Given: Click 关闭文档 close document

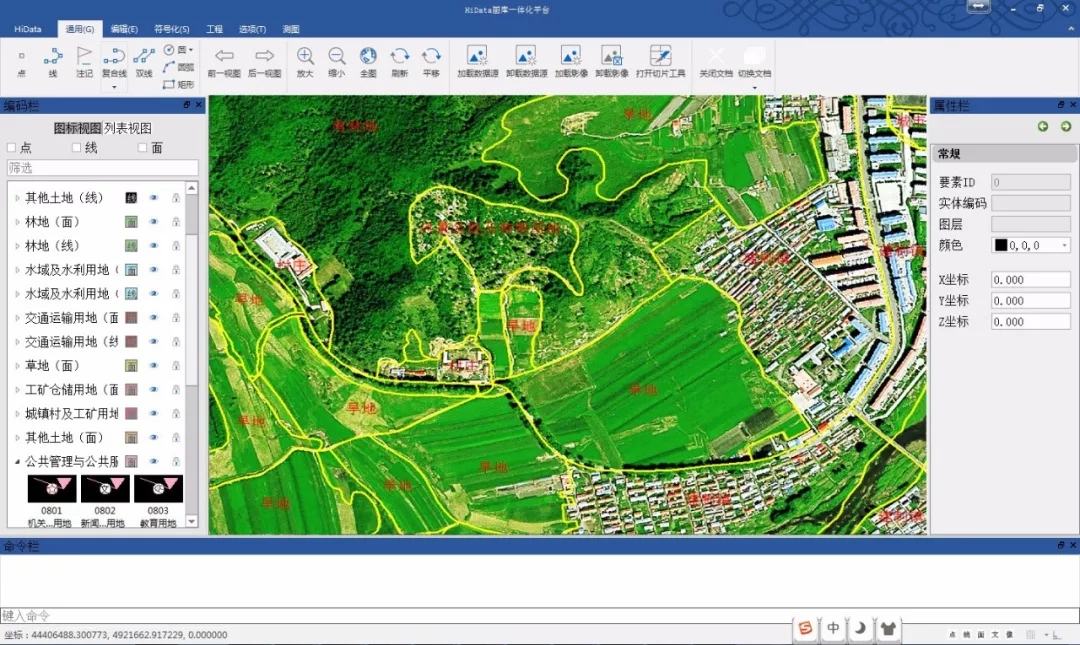Looking at the screenshot, I should [716, 62].
